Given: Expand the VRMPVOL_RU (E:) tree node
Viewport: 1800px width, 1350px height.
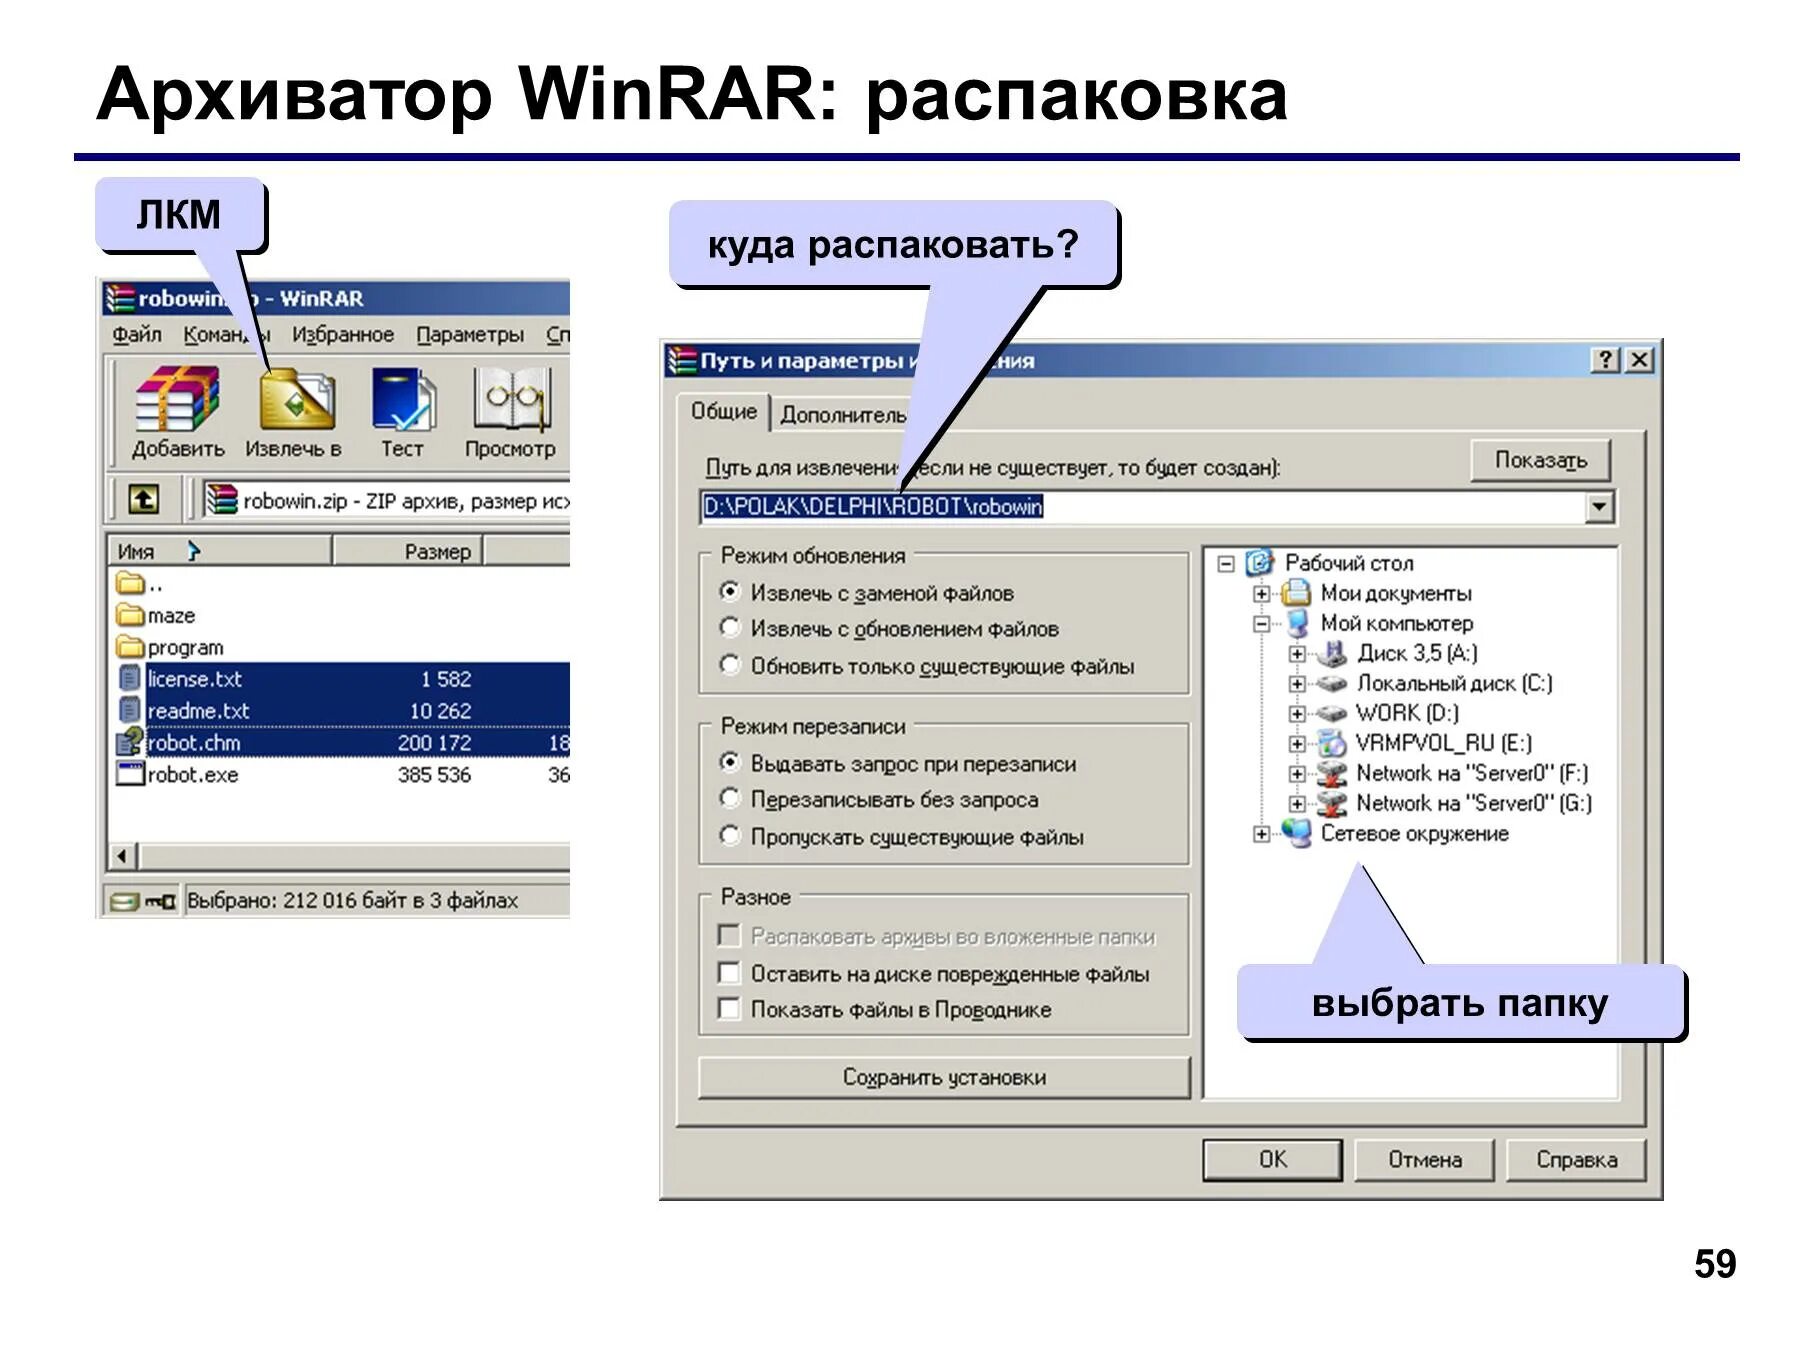Looking at the screenshot, I should pos(1297,744).
